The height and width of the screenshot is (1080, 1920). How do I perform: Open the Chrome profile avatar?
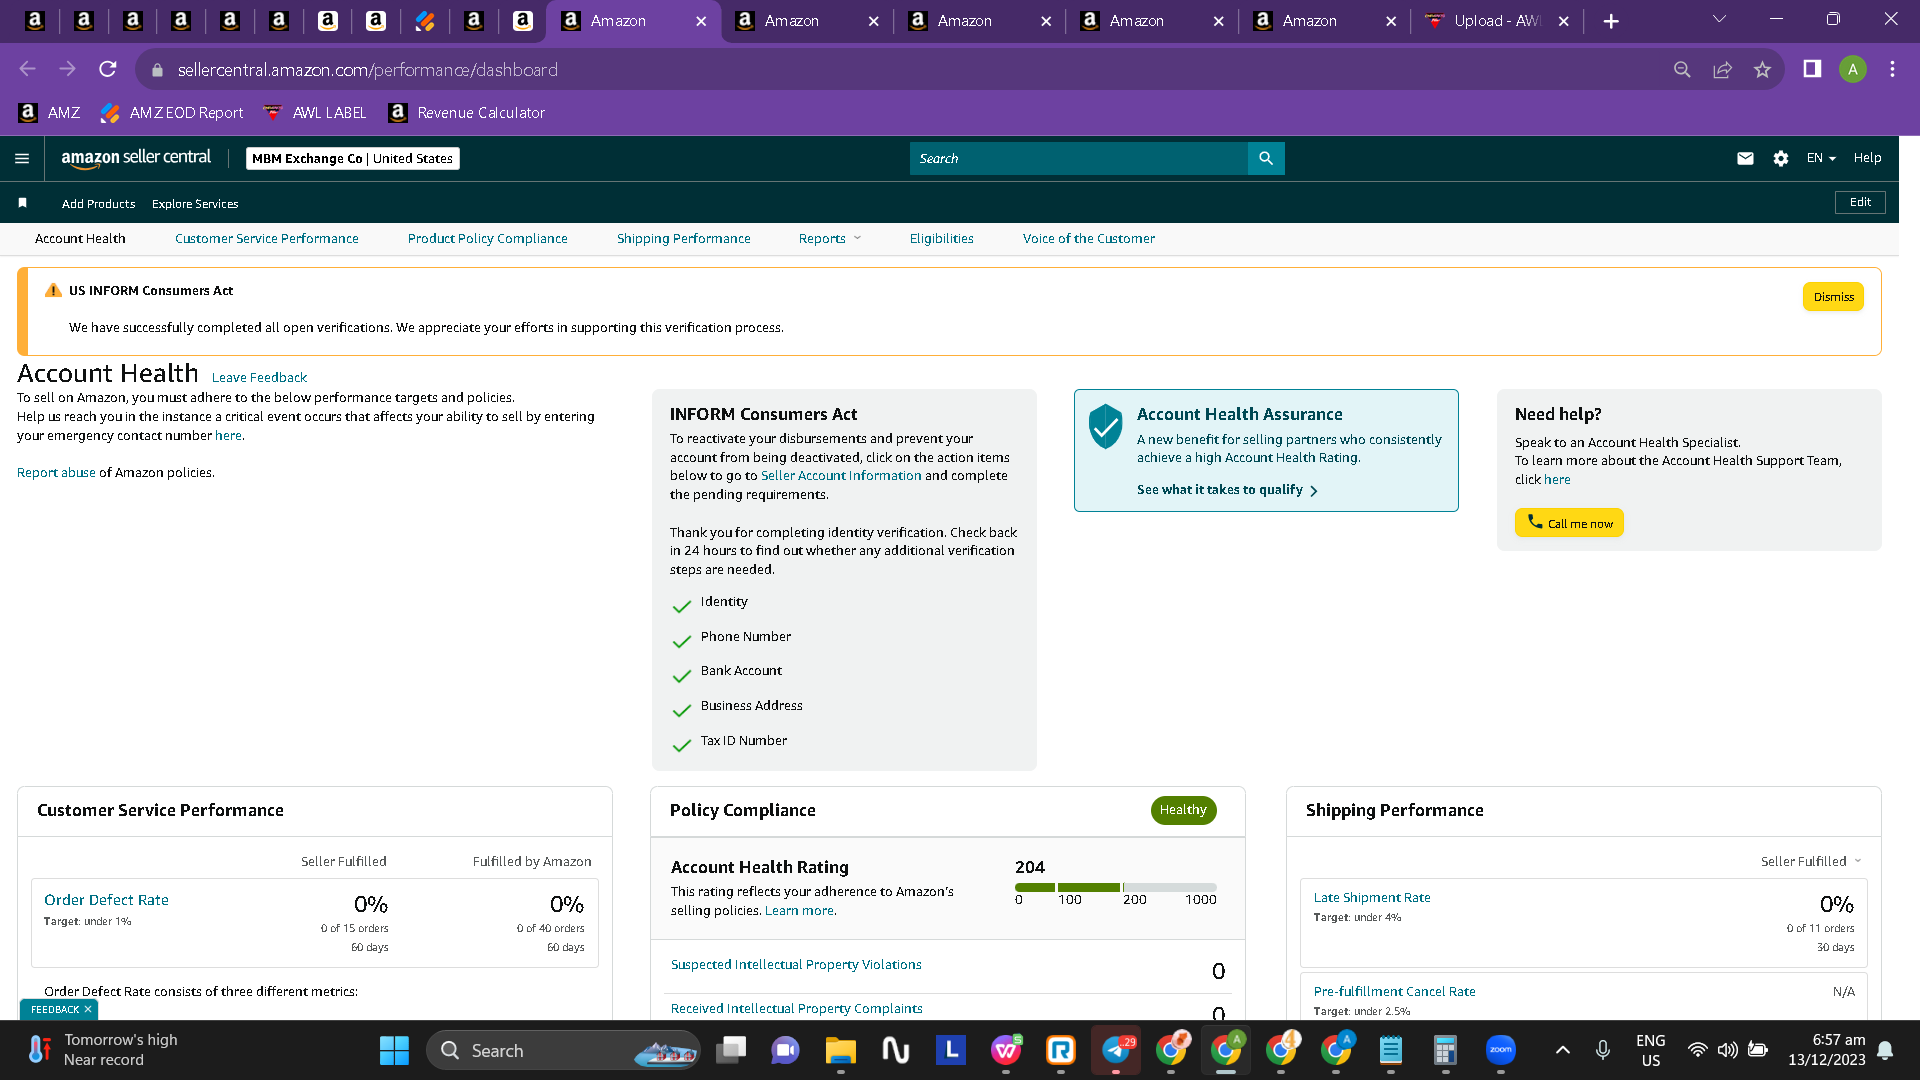(x=1853, y=69)
